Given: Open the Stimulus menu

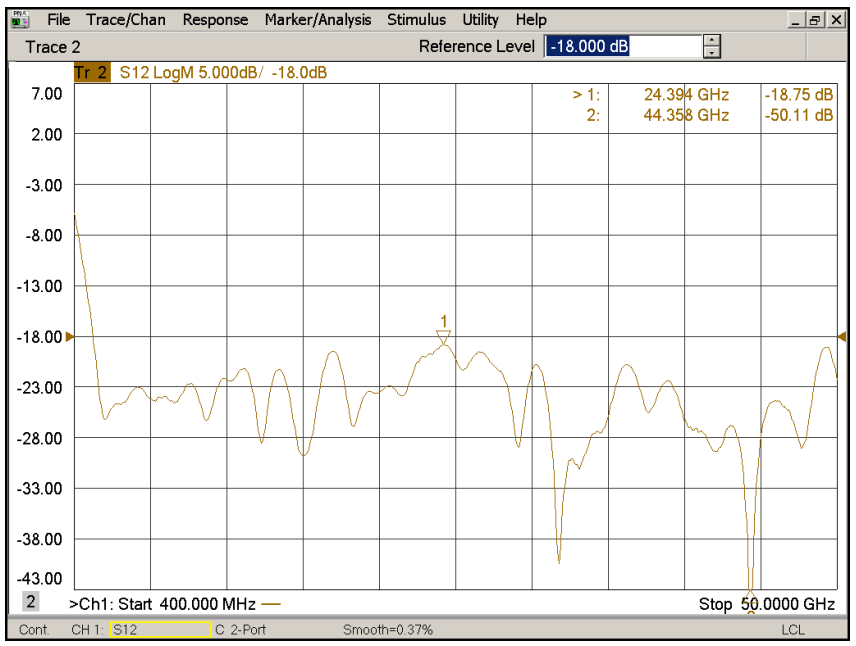Looking at the screenshot, I should coord(416,20).
